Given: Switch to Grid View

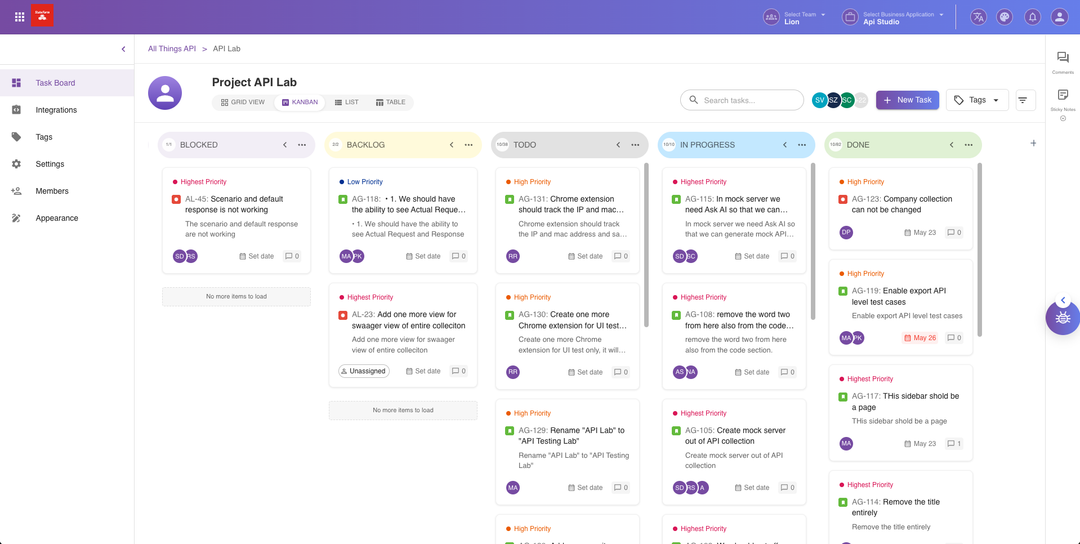Looking at the screenshot, I should [x=243, y=102].
